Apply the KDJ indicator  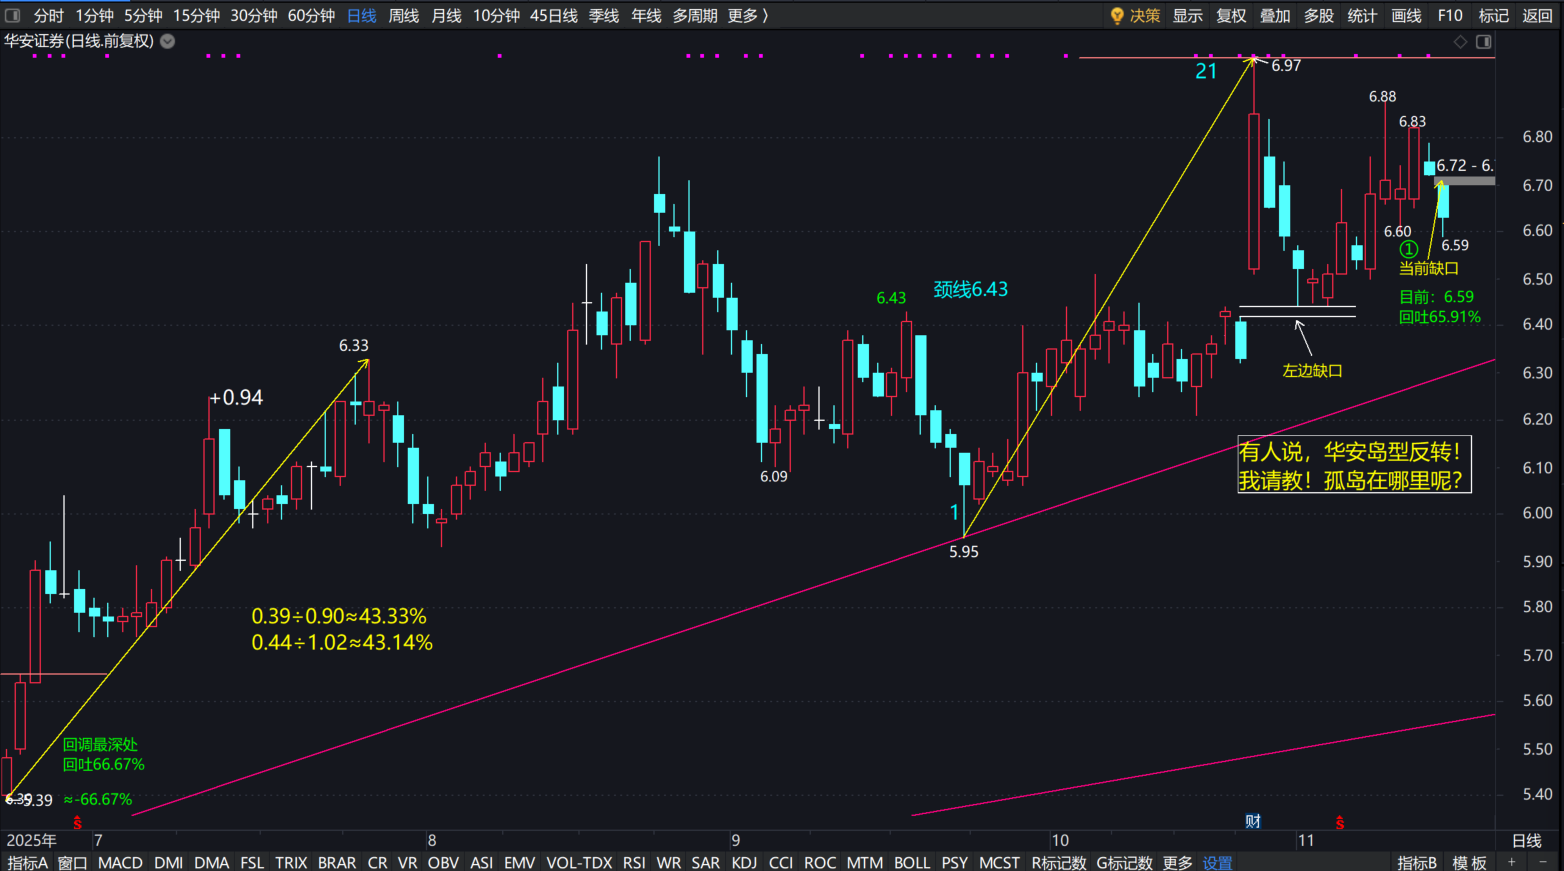tap(744, 862)
